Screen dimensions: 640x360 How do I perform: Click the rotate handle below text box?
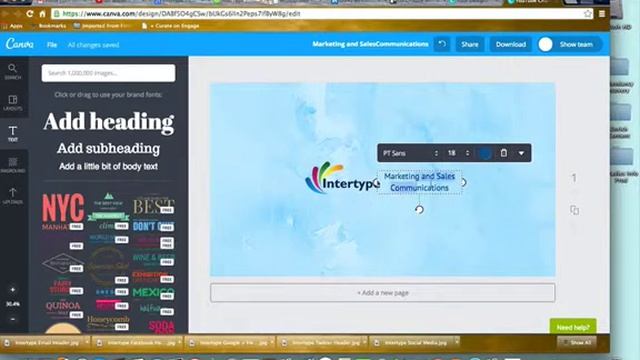(419, 209)
